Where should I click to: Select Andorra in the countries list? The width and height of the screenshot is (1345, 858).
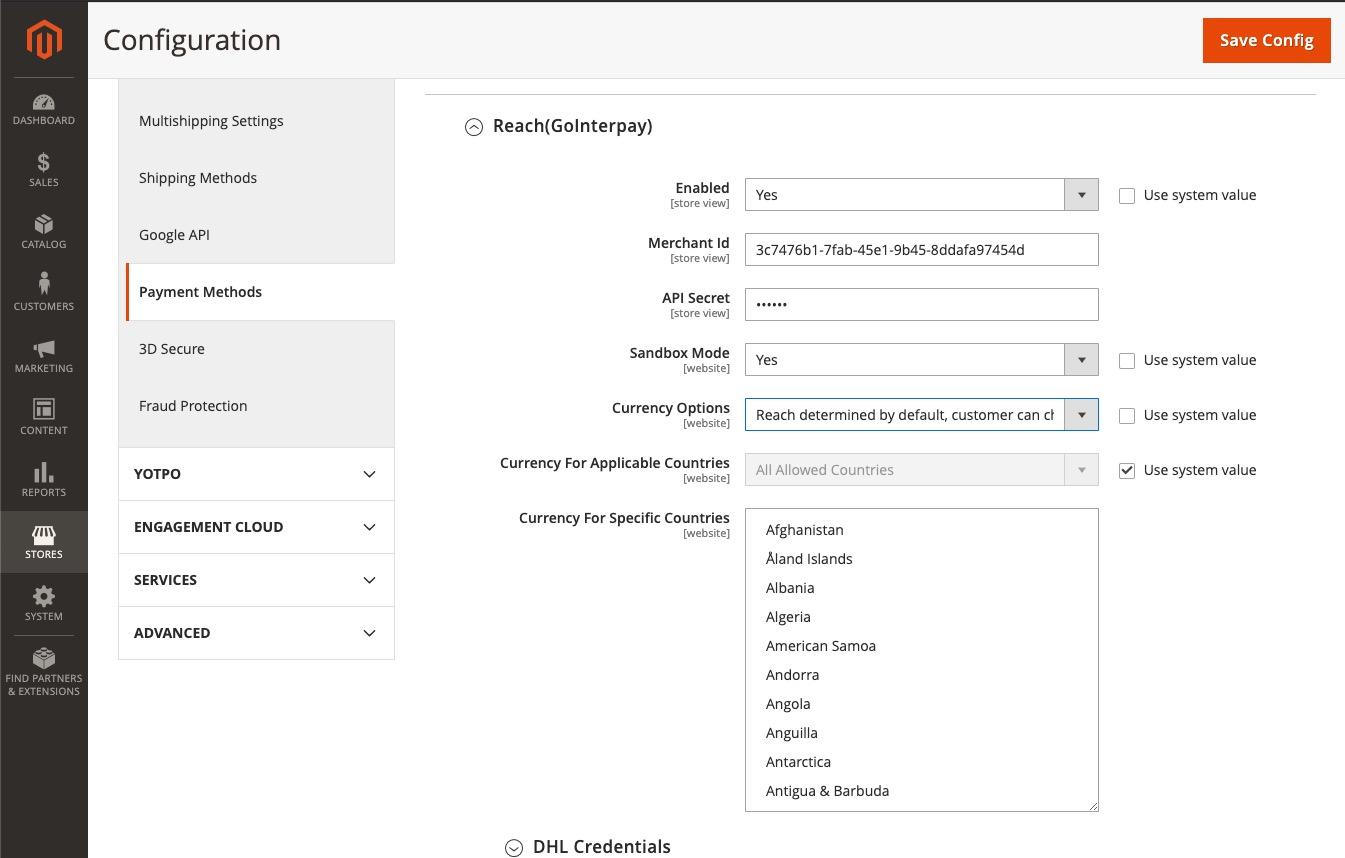[921, 675]
